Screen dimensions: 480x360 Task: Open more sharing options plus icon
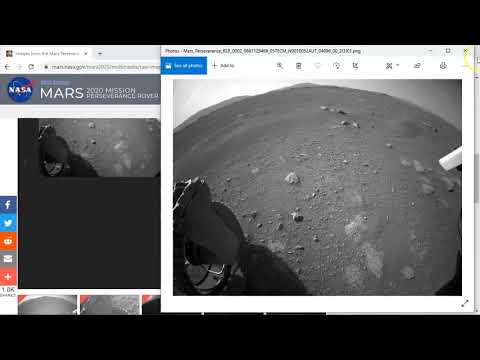pos(8,277)
